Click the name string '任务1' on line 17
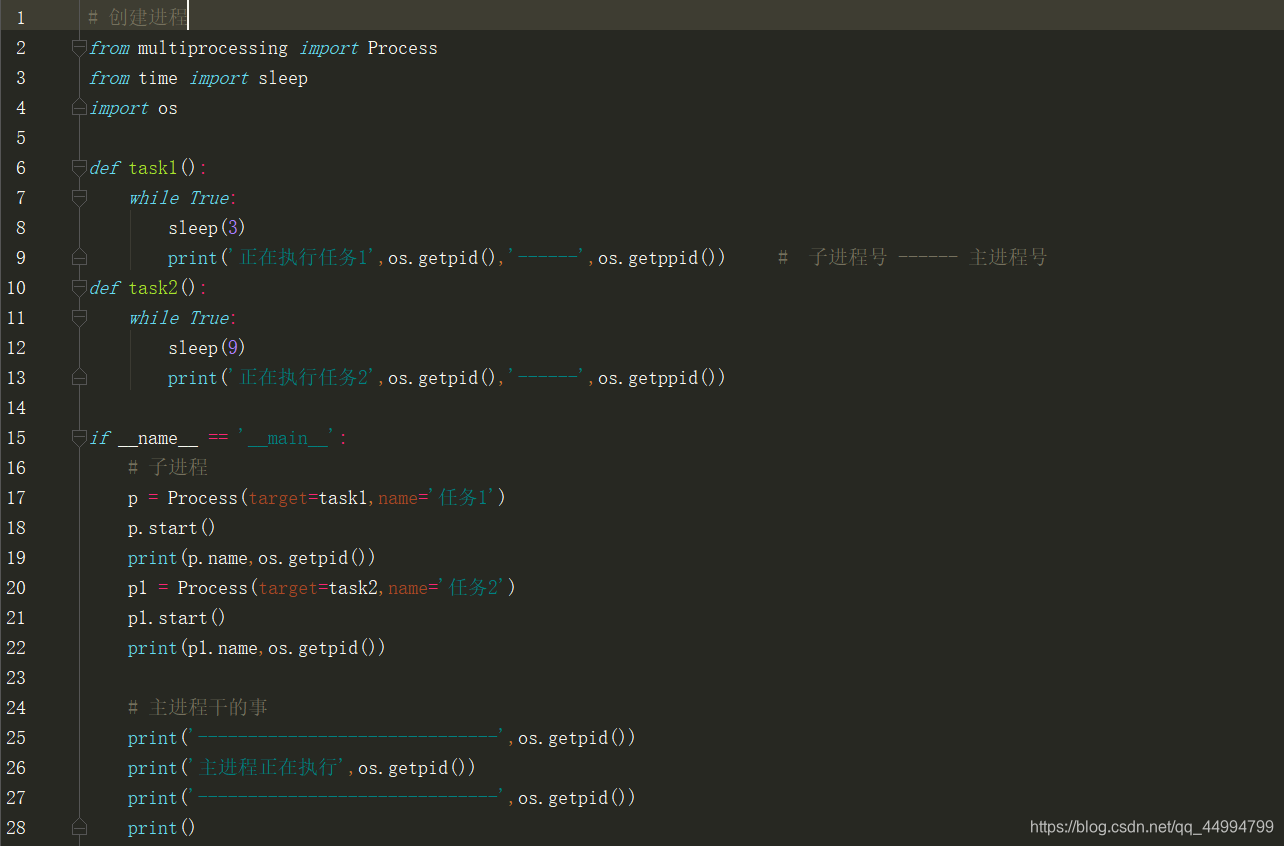The height and width of the screenshot is (846, 1284). (463, 498)
